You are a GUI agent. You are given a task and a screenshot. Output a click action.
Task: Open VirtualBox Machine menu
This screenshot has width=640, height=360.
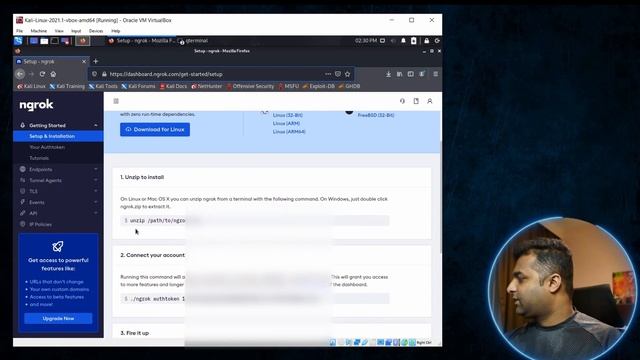click(x=39, y=31)
